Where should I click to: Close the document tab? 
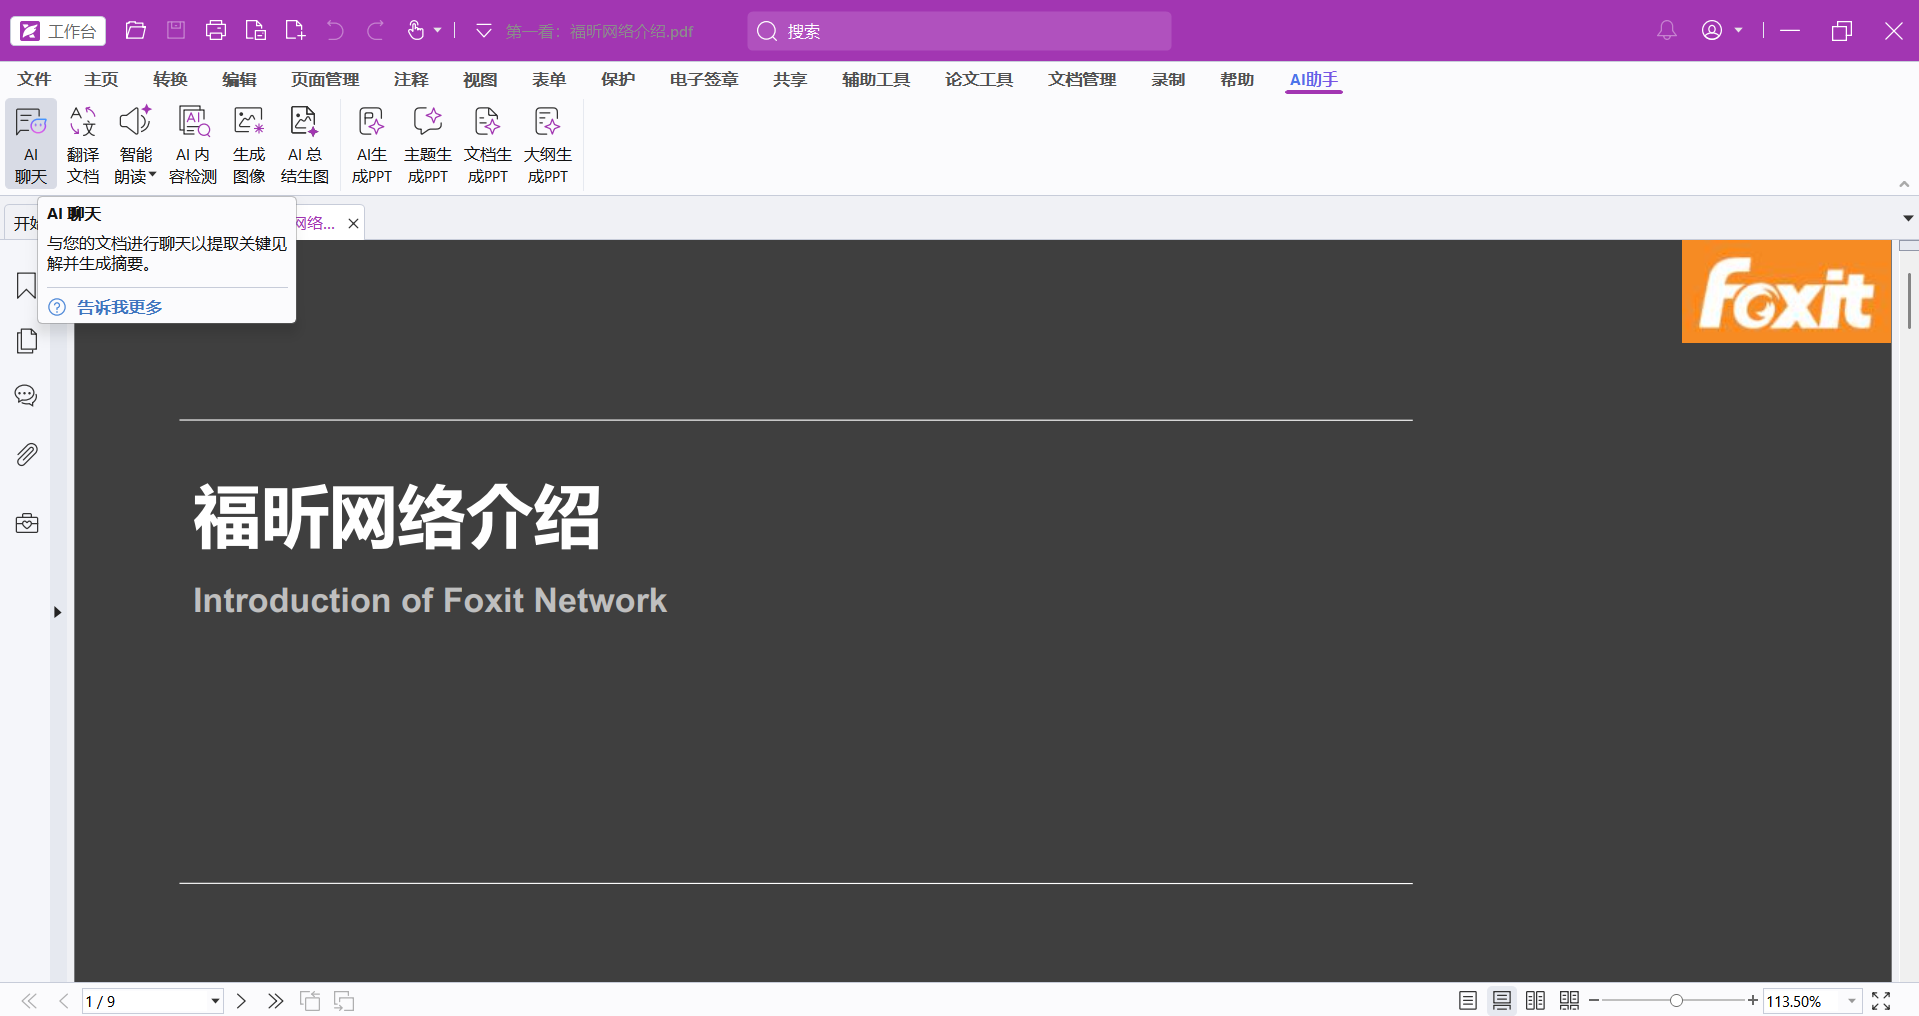[353, 223]
